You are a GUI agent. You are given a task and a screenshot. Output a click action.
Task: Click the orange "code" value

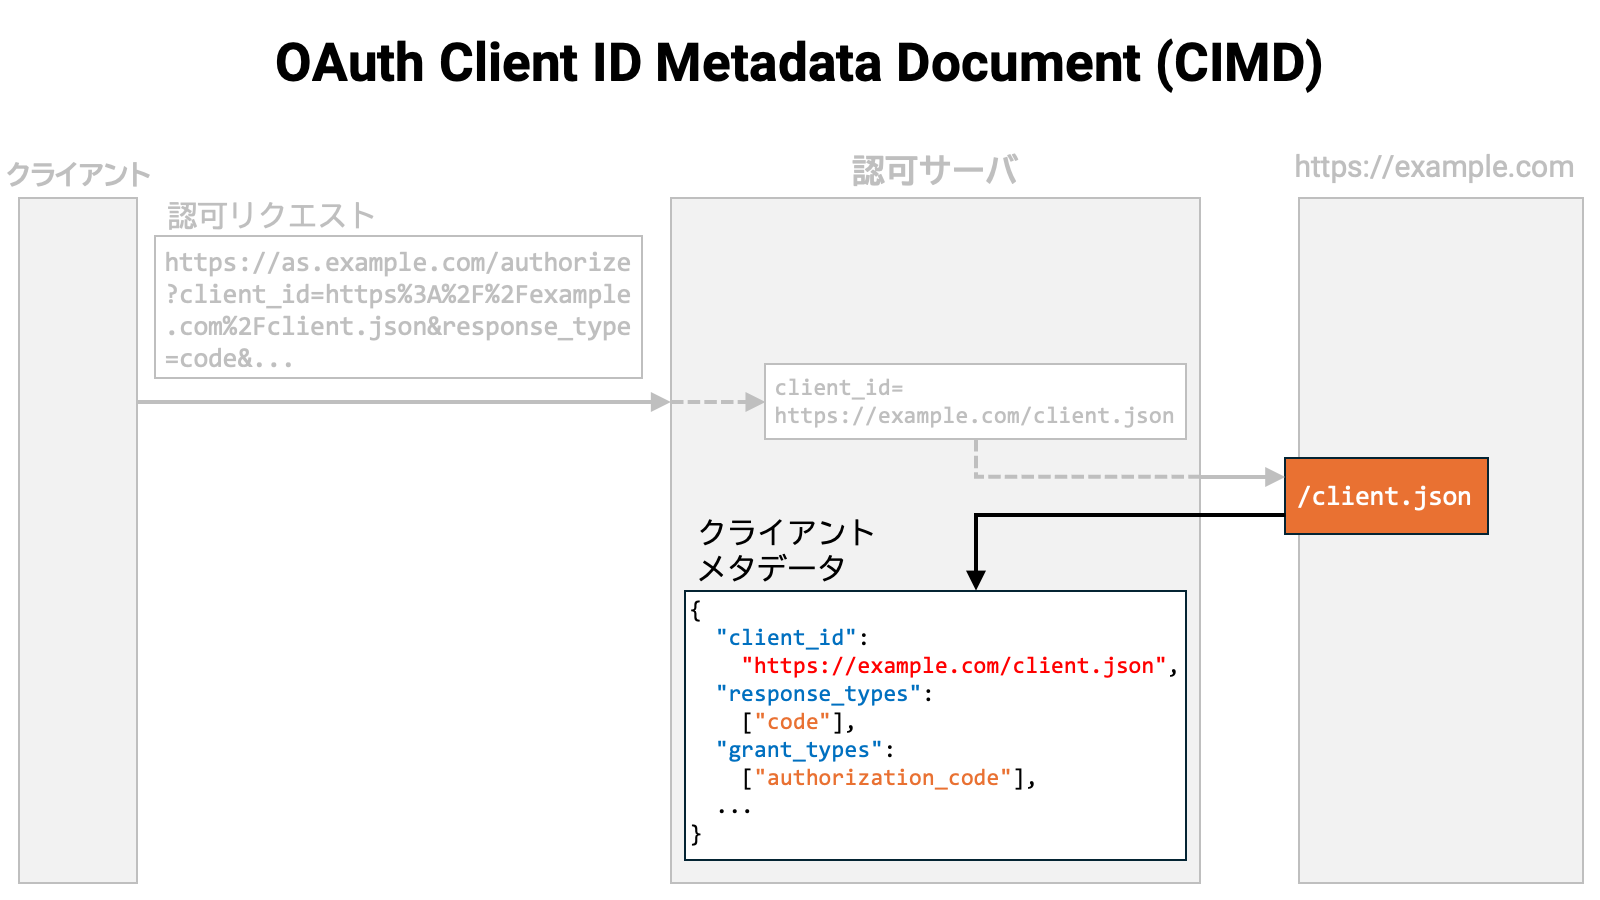point(792,722)
